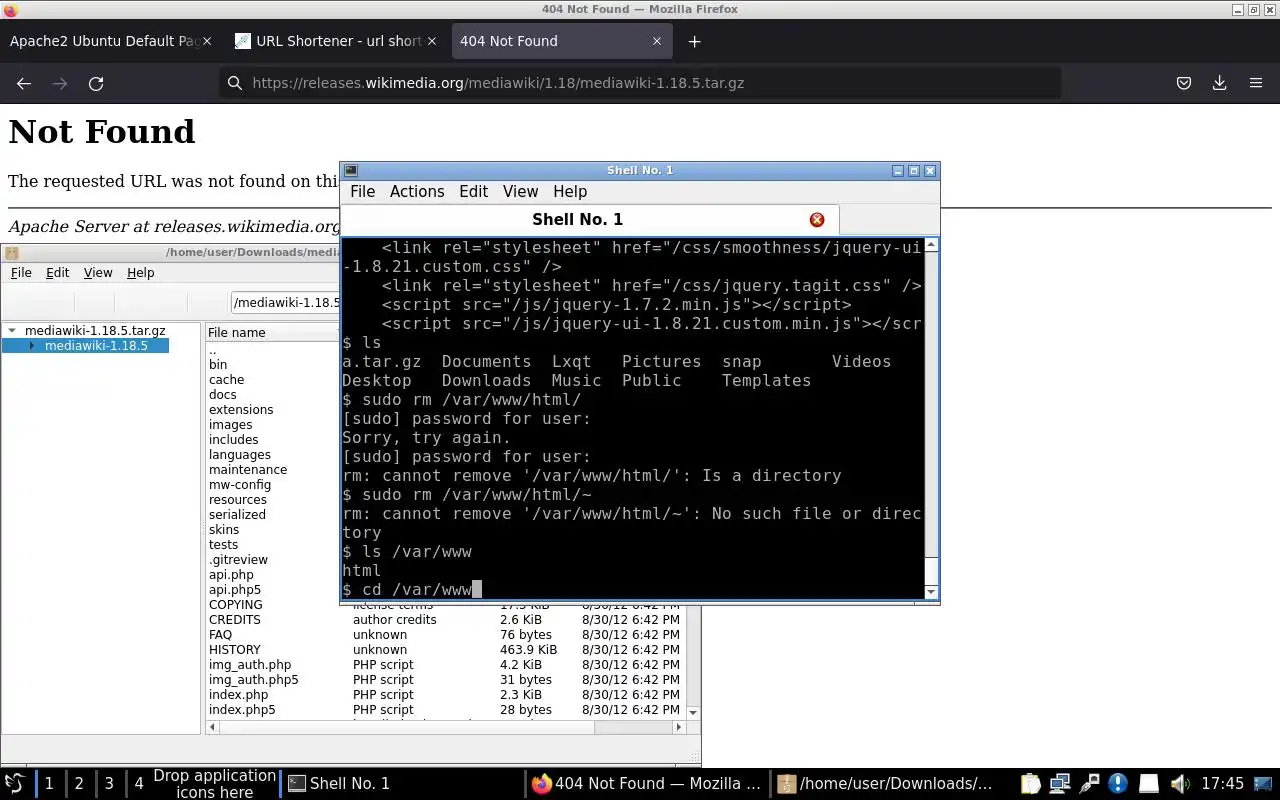Open the Firefox downloads panel
1280x800 pixels.
[1219, 84]
